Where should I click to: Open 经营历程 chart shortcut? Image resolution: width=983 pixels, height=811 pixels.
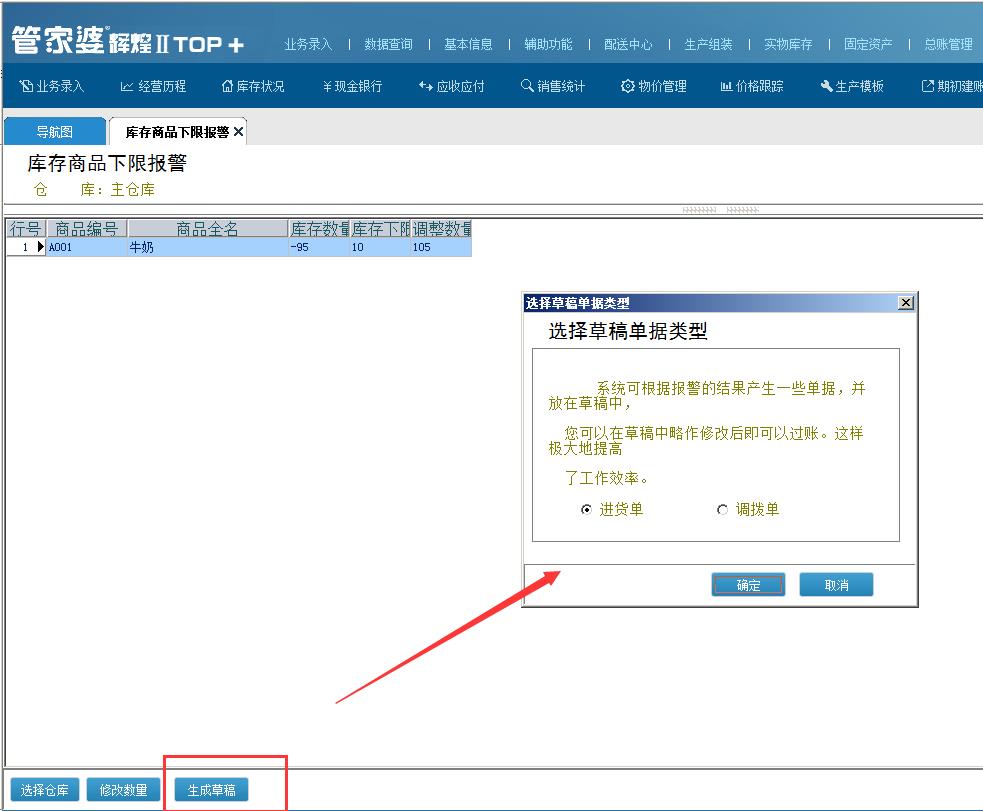tap(153, 86)
